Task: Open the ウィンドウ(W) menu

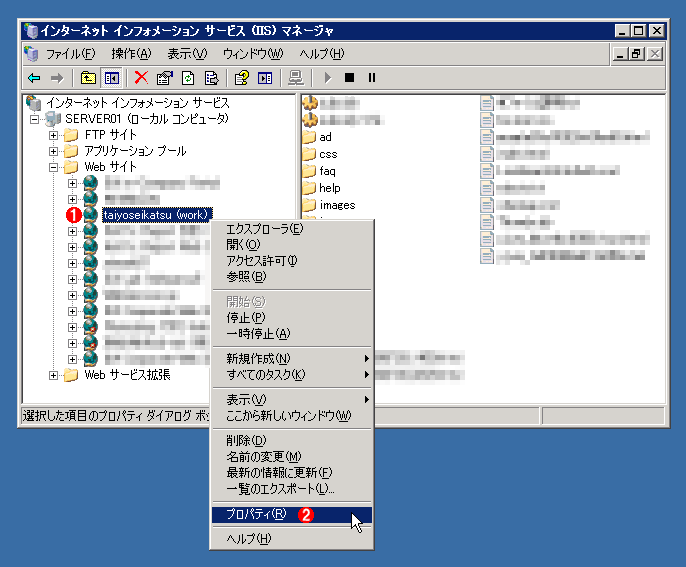Action: point(253,54)
